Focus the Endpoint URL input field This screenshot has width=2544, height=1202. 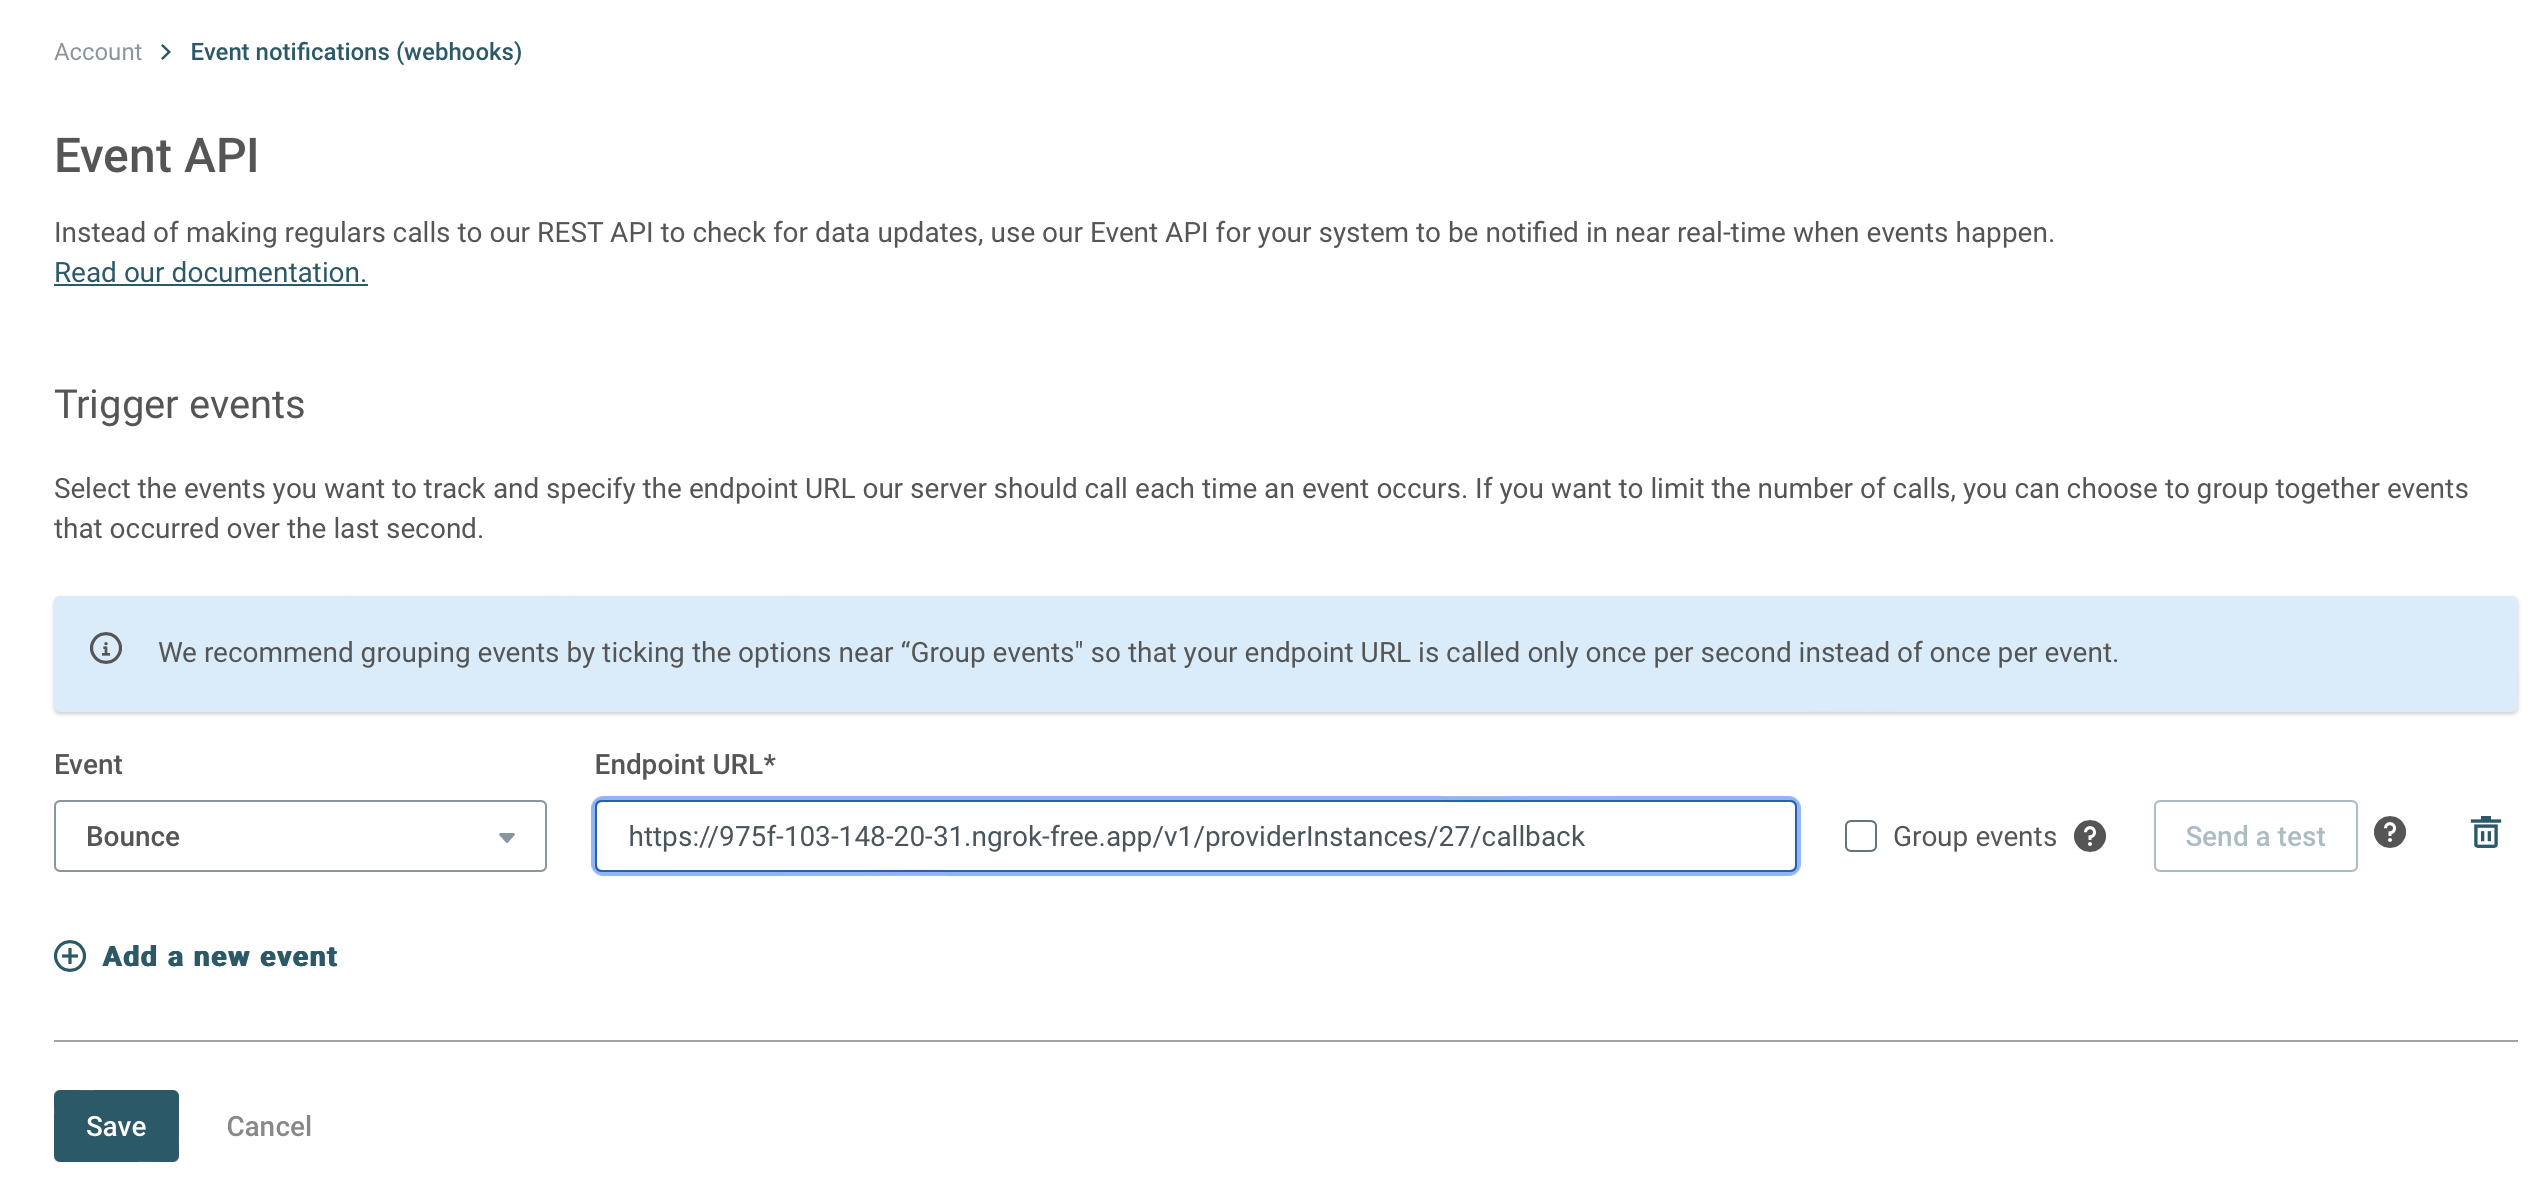pyautogui.click(x=1196, y=836)
